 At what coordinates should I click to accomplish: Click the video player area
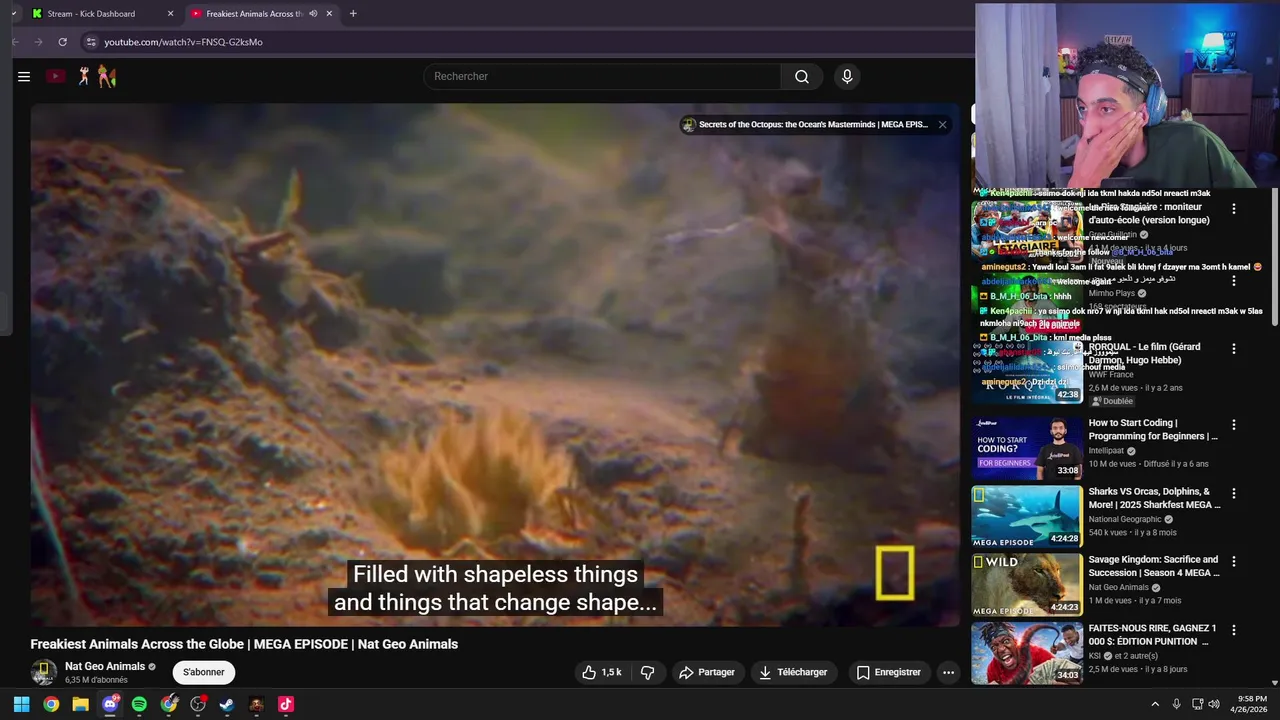(x=495, y=365)
